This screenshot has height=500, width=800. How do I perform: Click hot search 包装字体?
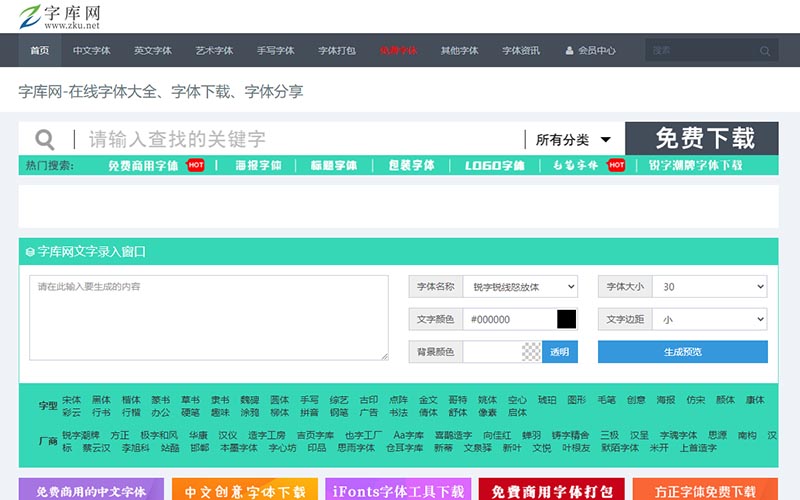pyautogui.click(x=411, y=165)
